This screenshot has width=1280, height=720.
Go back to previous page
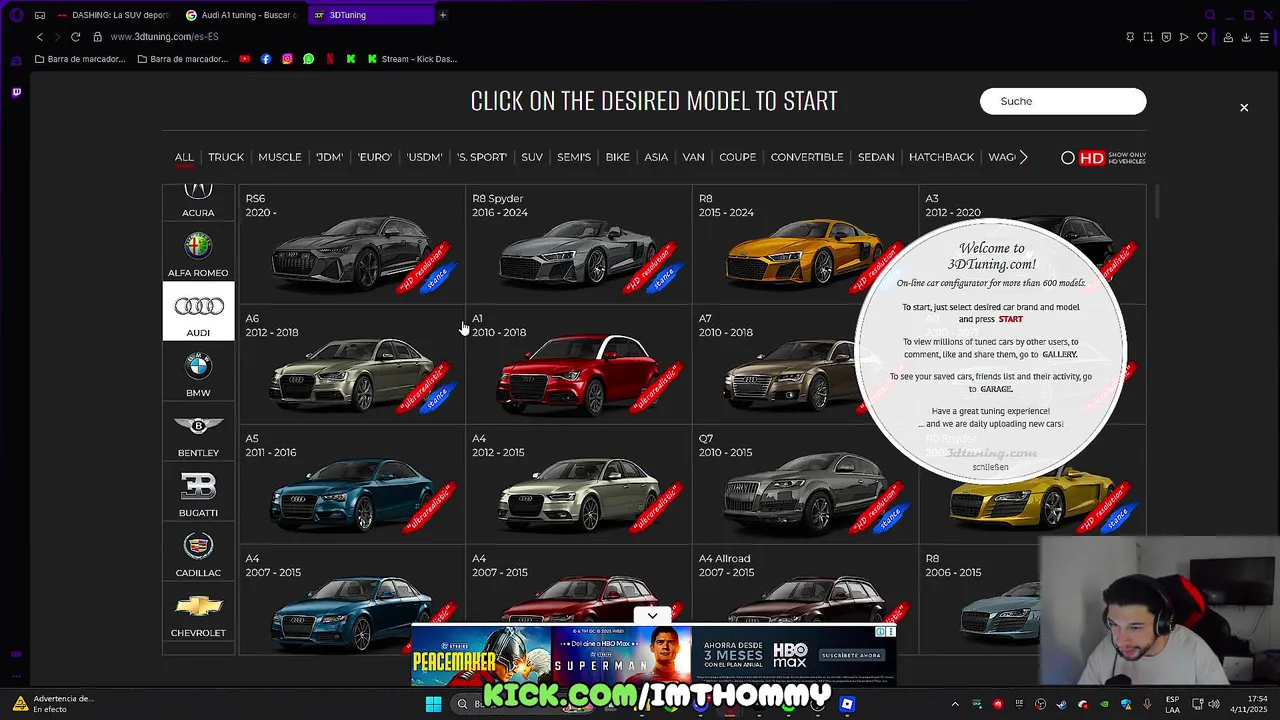tap(40, 37)
